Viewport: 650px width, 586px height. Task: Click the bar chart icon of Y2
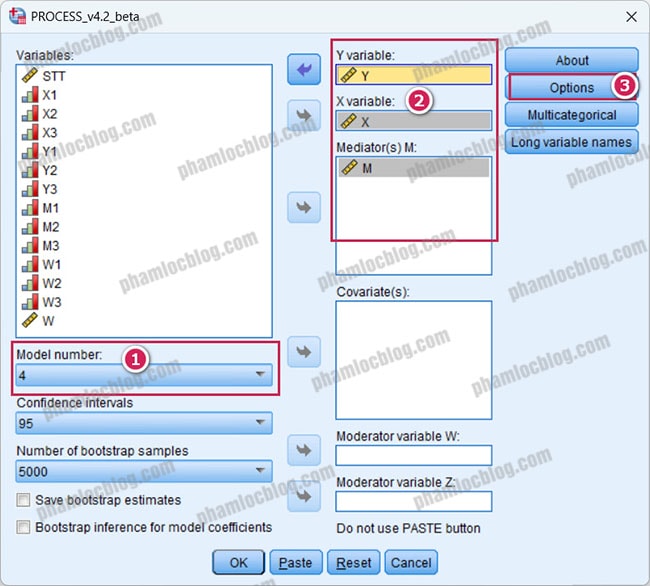click(x=30, y=170)
